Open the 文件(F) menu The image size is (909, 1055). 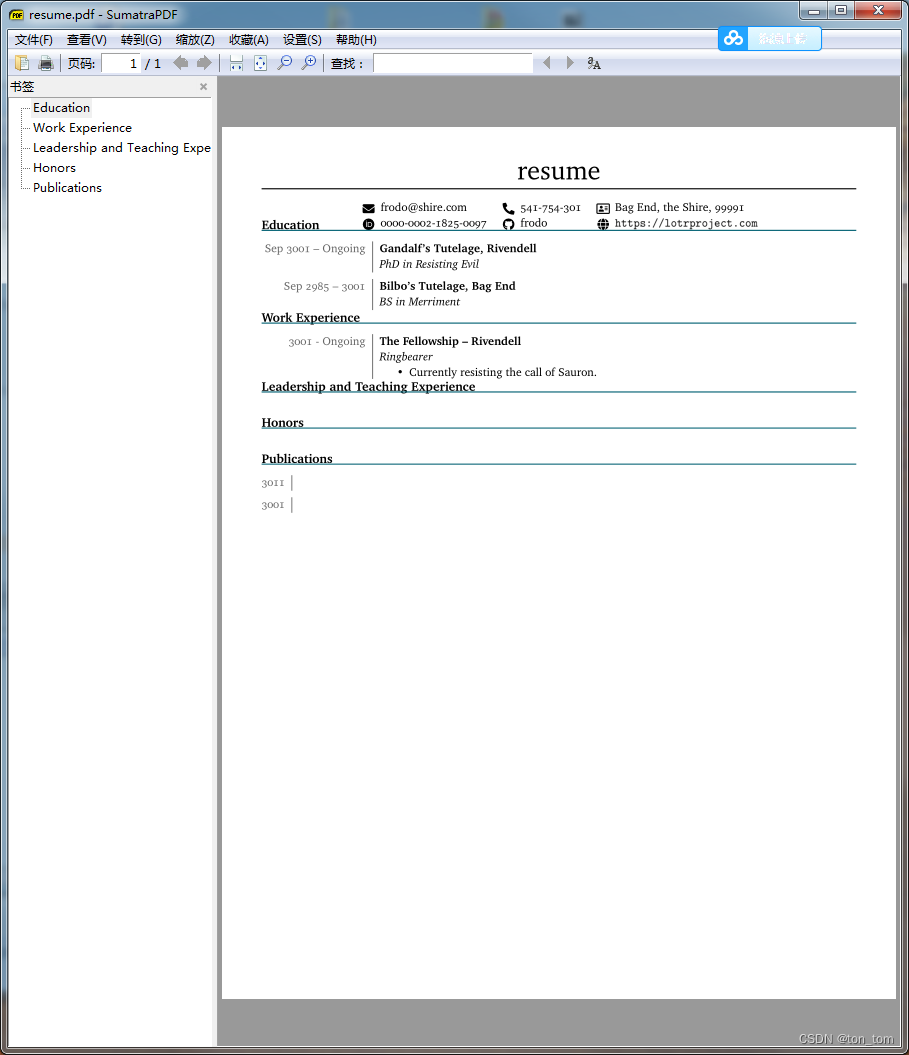(x=34, y=40)
